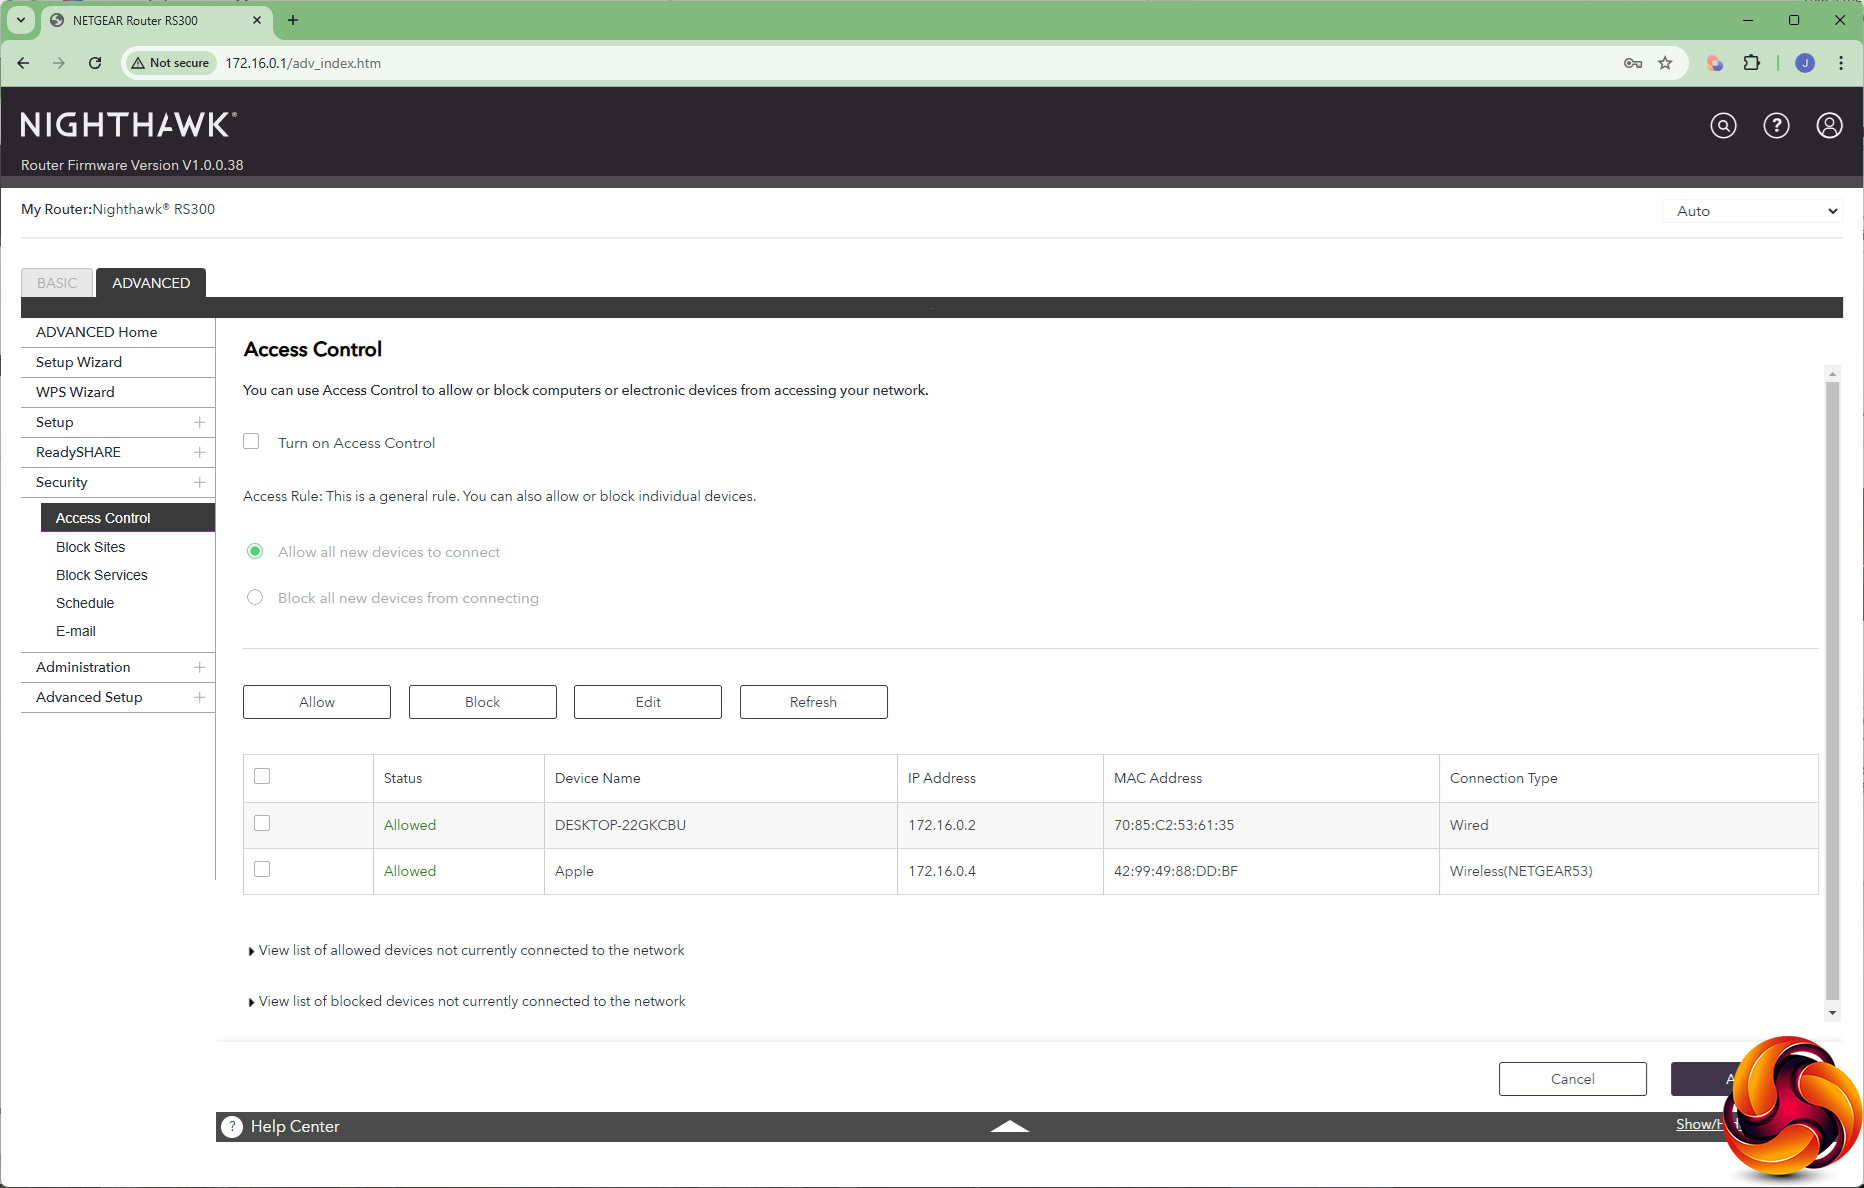Viewport: 1864px width, 1188px height.
Task: Expand the Administration menu section
Action: click(199, 667)
